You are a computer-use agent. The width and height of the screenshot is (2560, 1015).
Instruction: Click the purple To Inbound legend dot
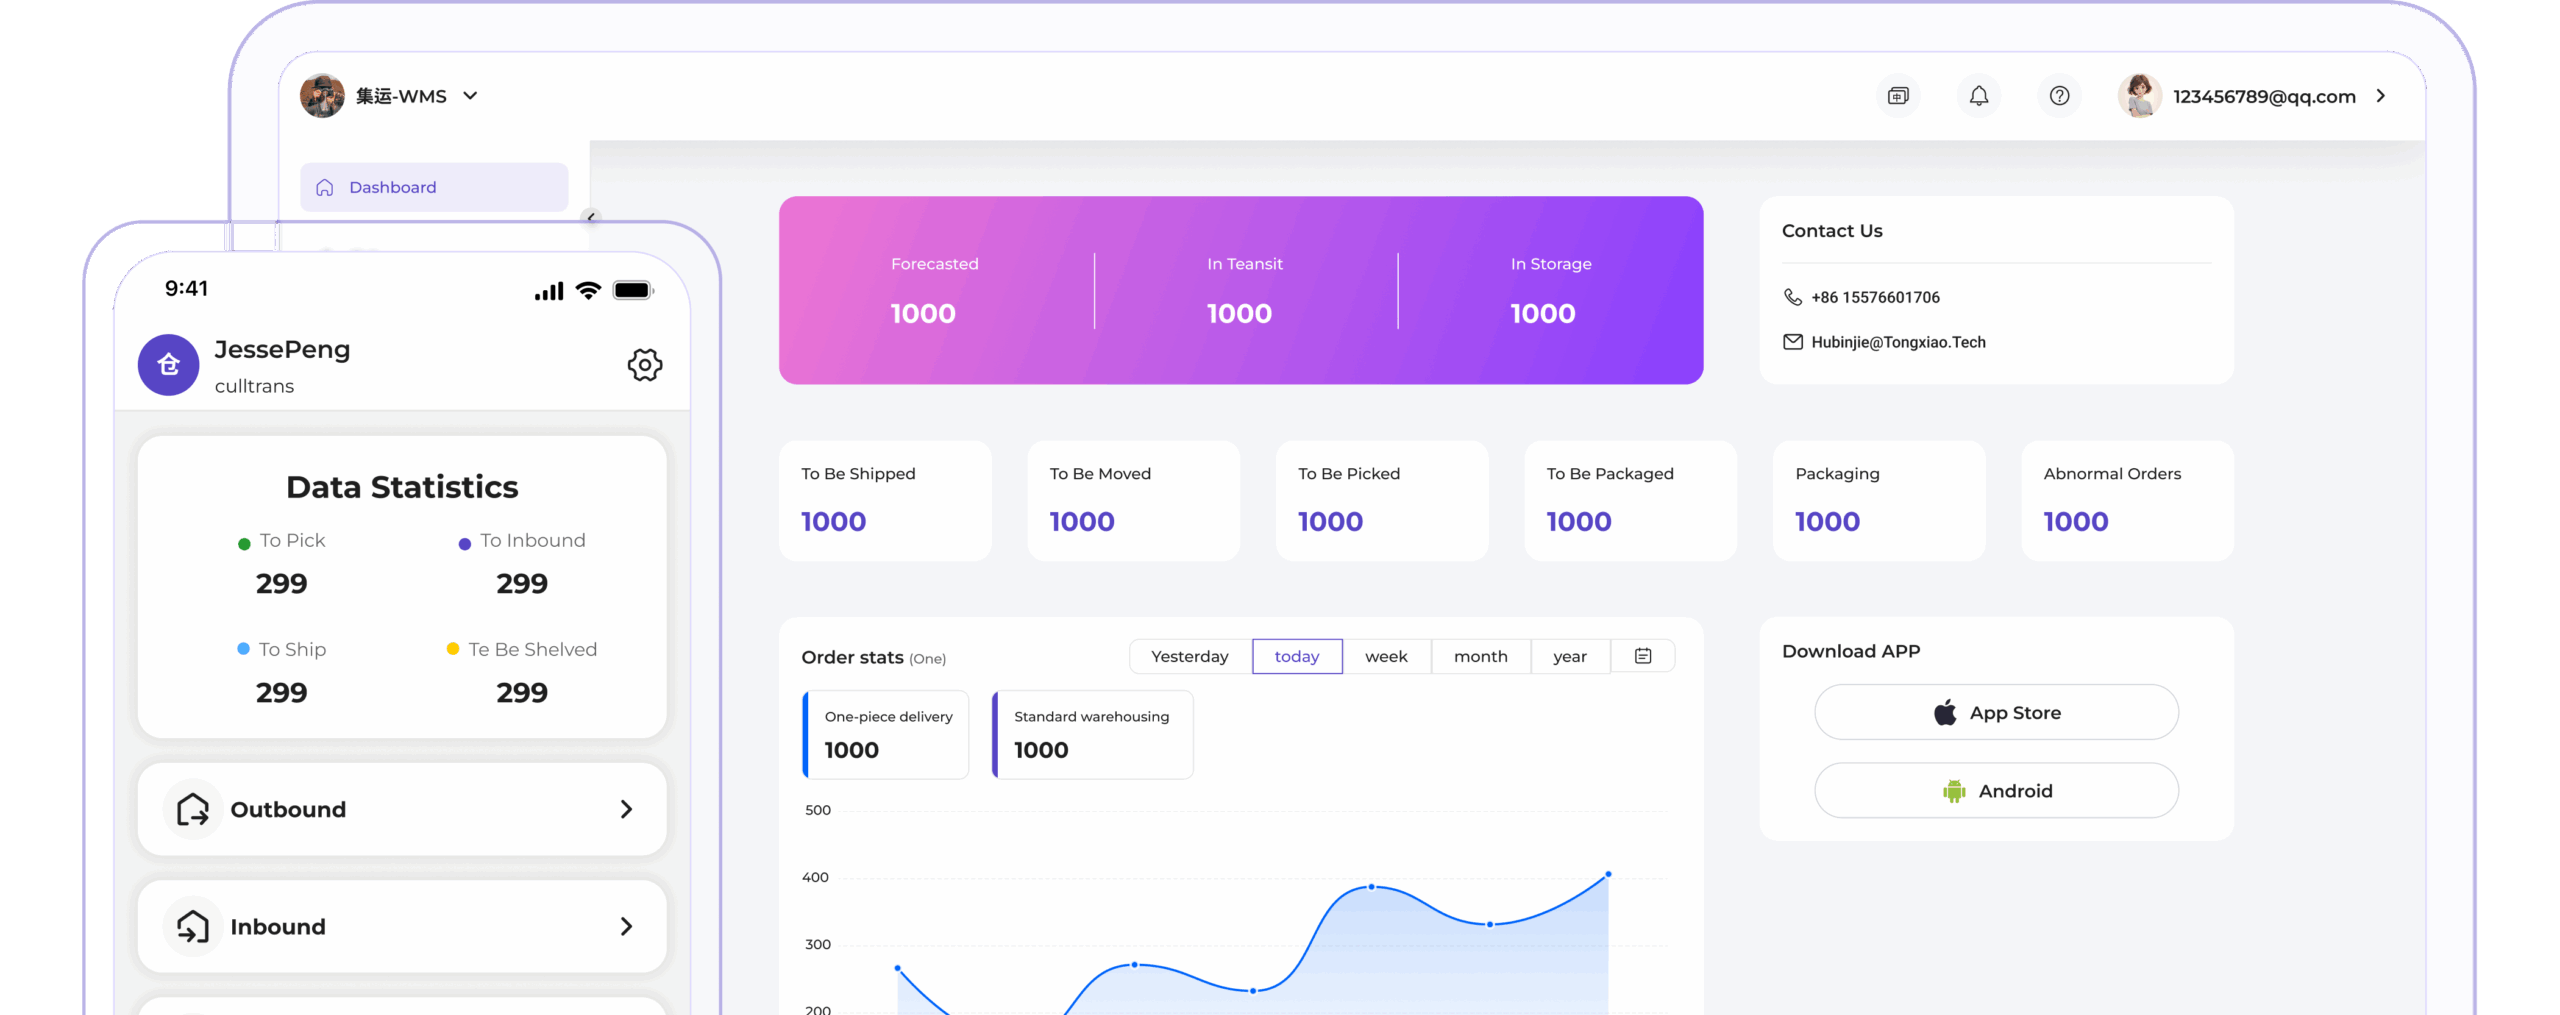(x=464, y=544)
